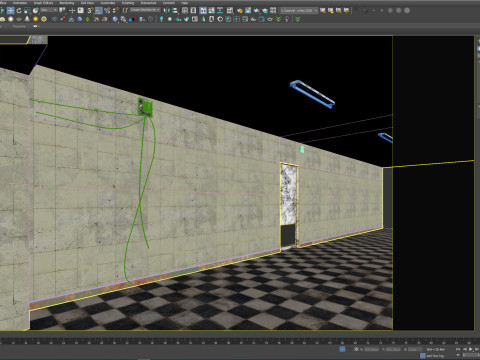480x360 pixels.
Task: Toggle the Layer Explorer
Action: [193, 11]
